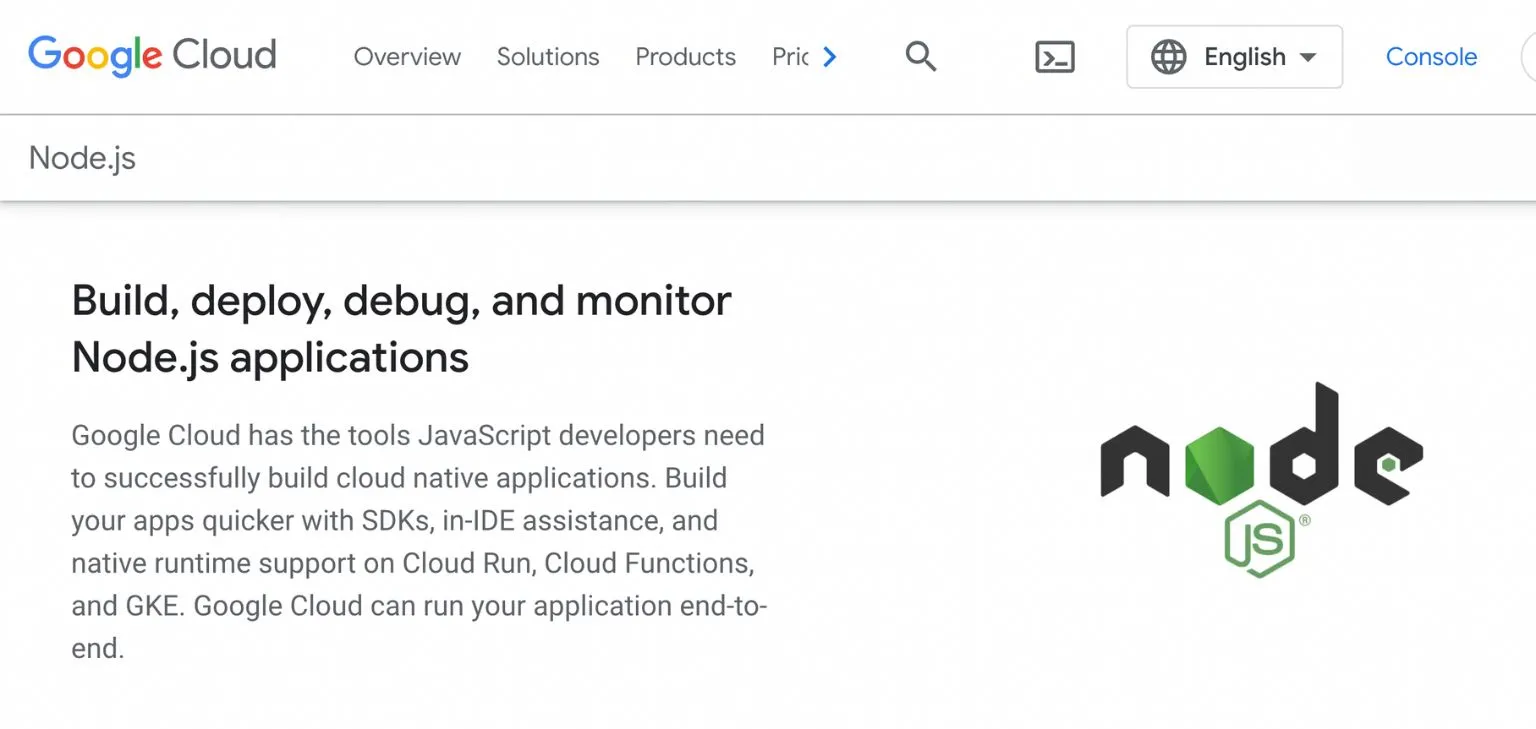The width and height of the screenshot is (1536, 729).
Task: Expand the English language dropdown
Action: (1244, 57)
